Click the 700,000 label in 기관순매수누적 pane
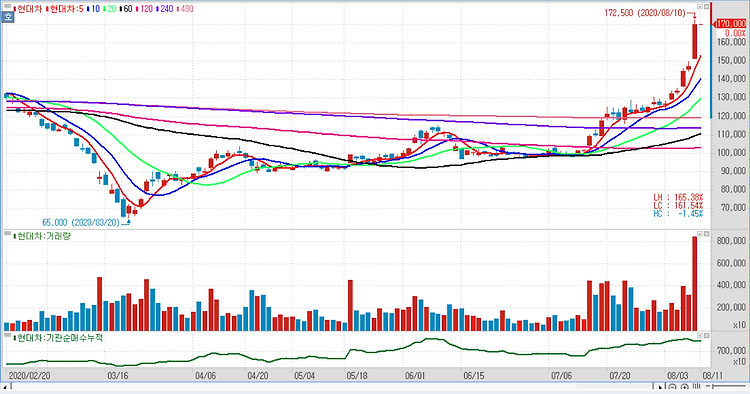 point(731,351)
